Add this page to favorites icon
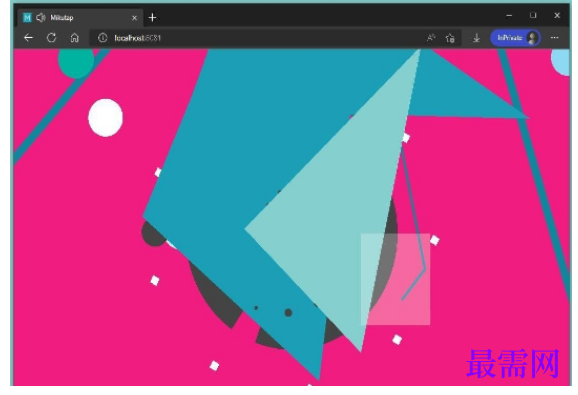 pyautogui.click(x=450, y=38)
